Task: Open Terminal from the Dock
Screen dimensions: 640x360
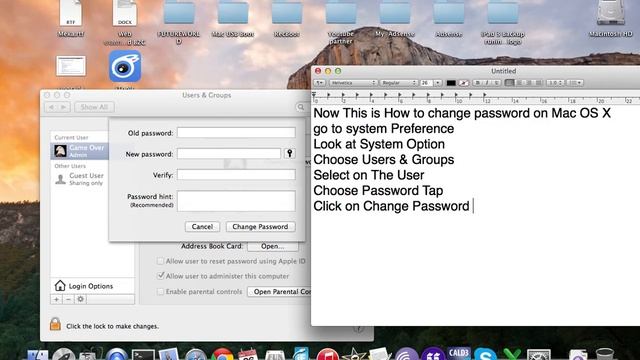Action: coord(143,354)
